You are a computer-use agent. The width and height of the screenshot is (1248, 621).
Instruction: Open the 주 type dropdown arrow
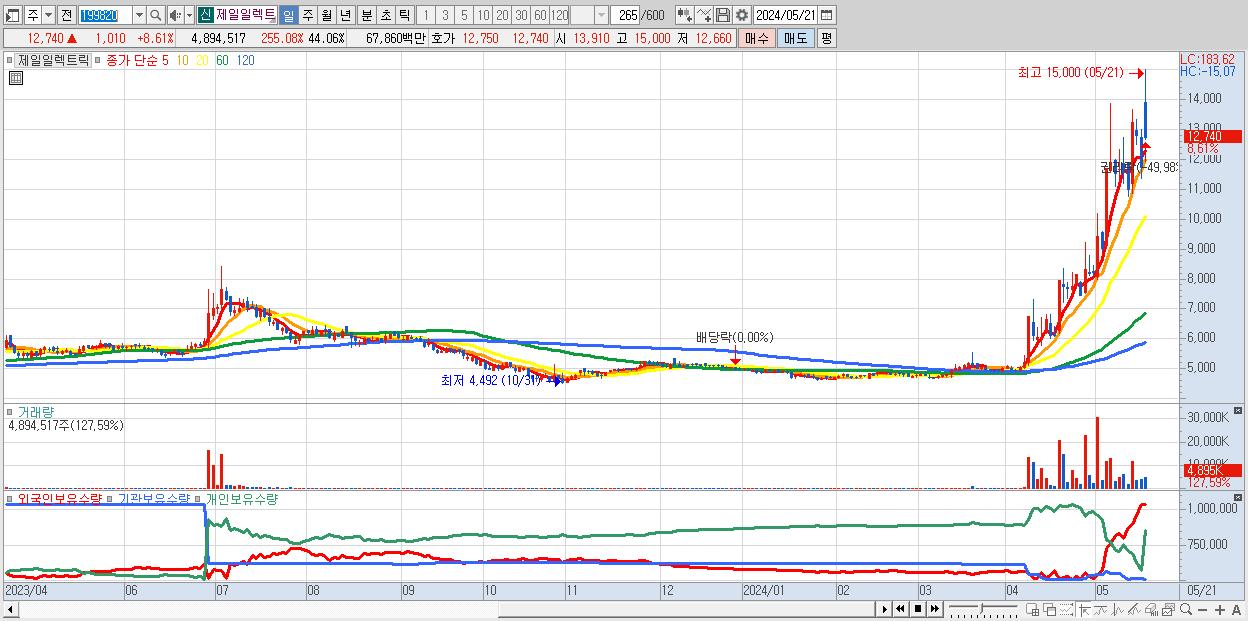49,15
